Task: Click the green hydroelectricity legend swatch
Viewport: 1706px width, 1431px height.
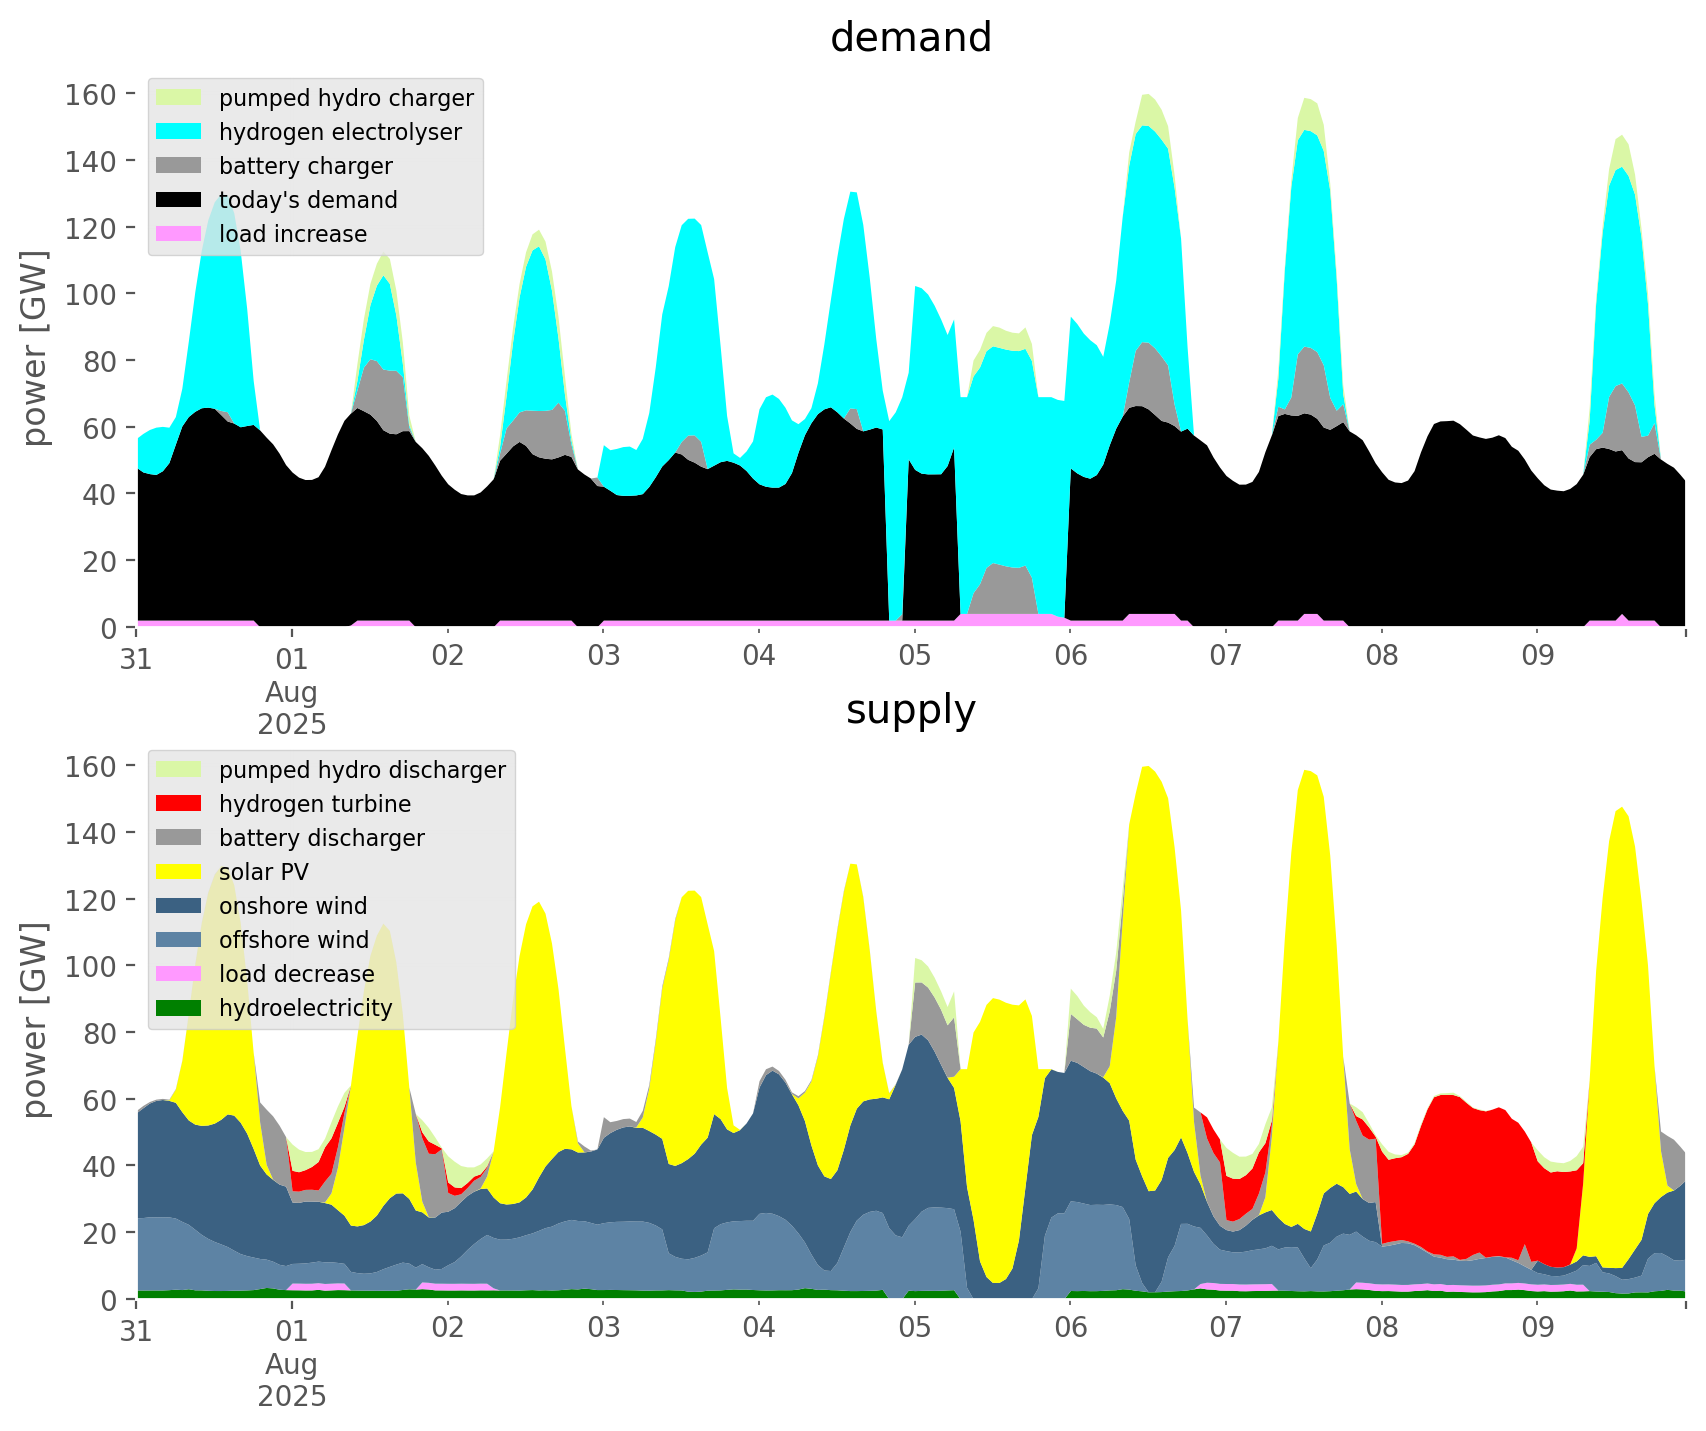Action: (x=179, y=1008)
